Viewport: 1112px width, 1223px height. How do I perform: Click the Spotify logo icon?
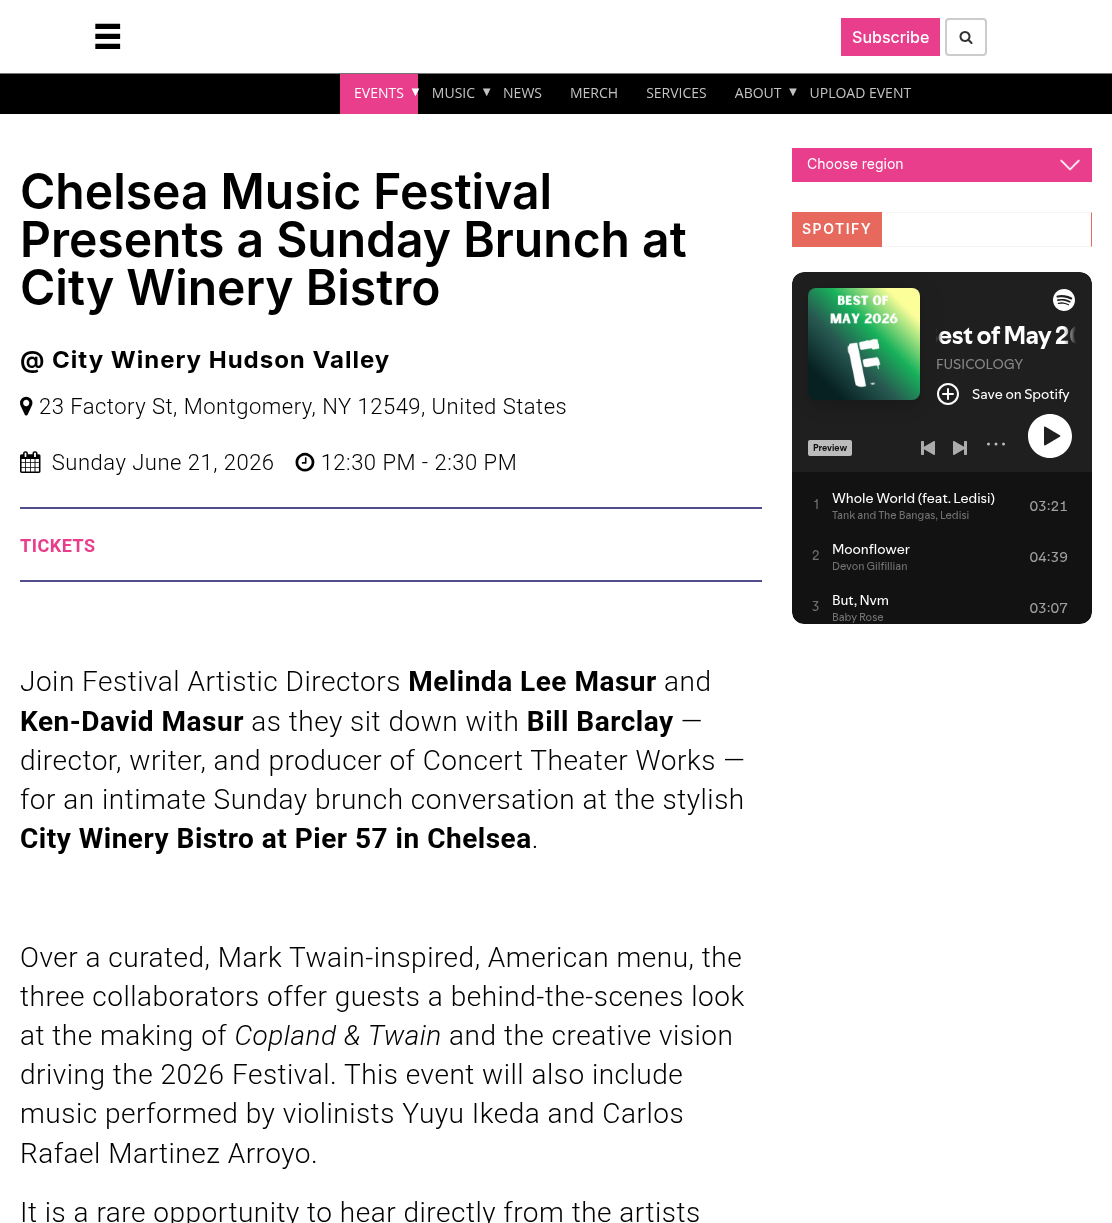[x=1064, y=300]
